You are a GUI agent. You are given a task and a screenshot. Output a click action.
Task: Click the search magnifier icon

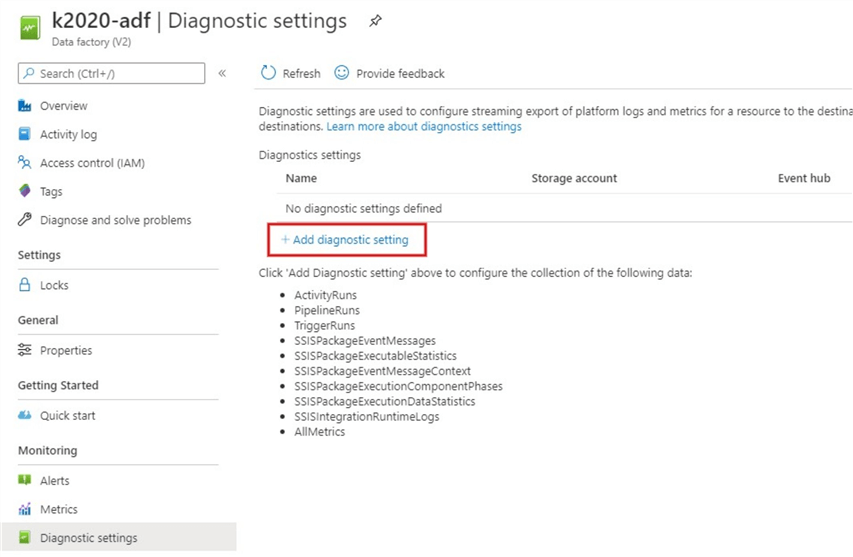pyautogui.click(x=29, y=73)
